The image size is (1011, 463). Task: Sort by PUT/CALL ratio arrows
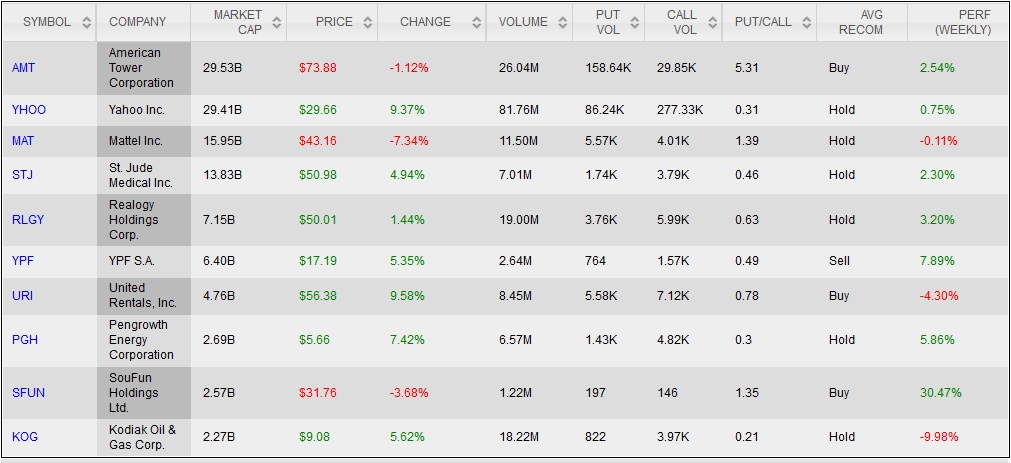[806, 22]
